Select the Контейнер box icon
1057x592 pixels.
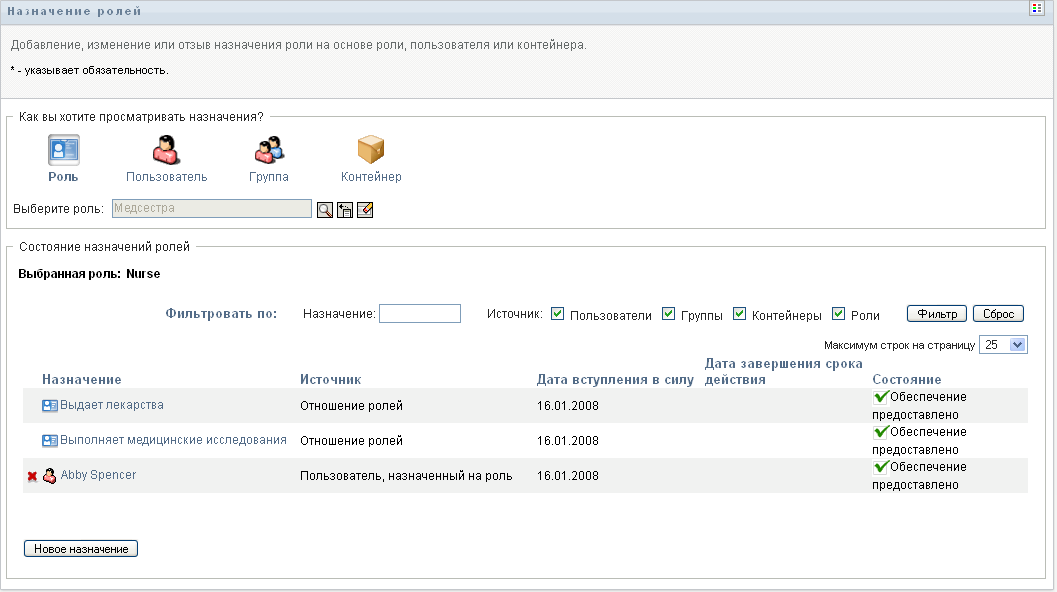click(x=371, y=150)
